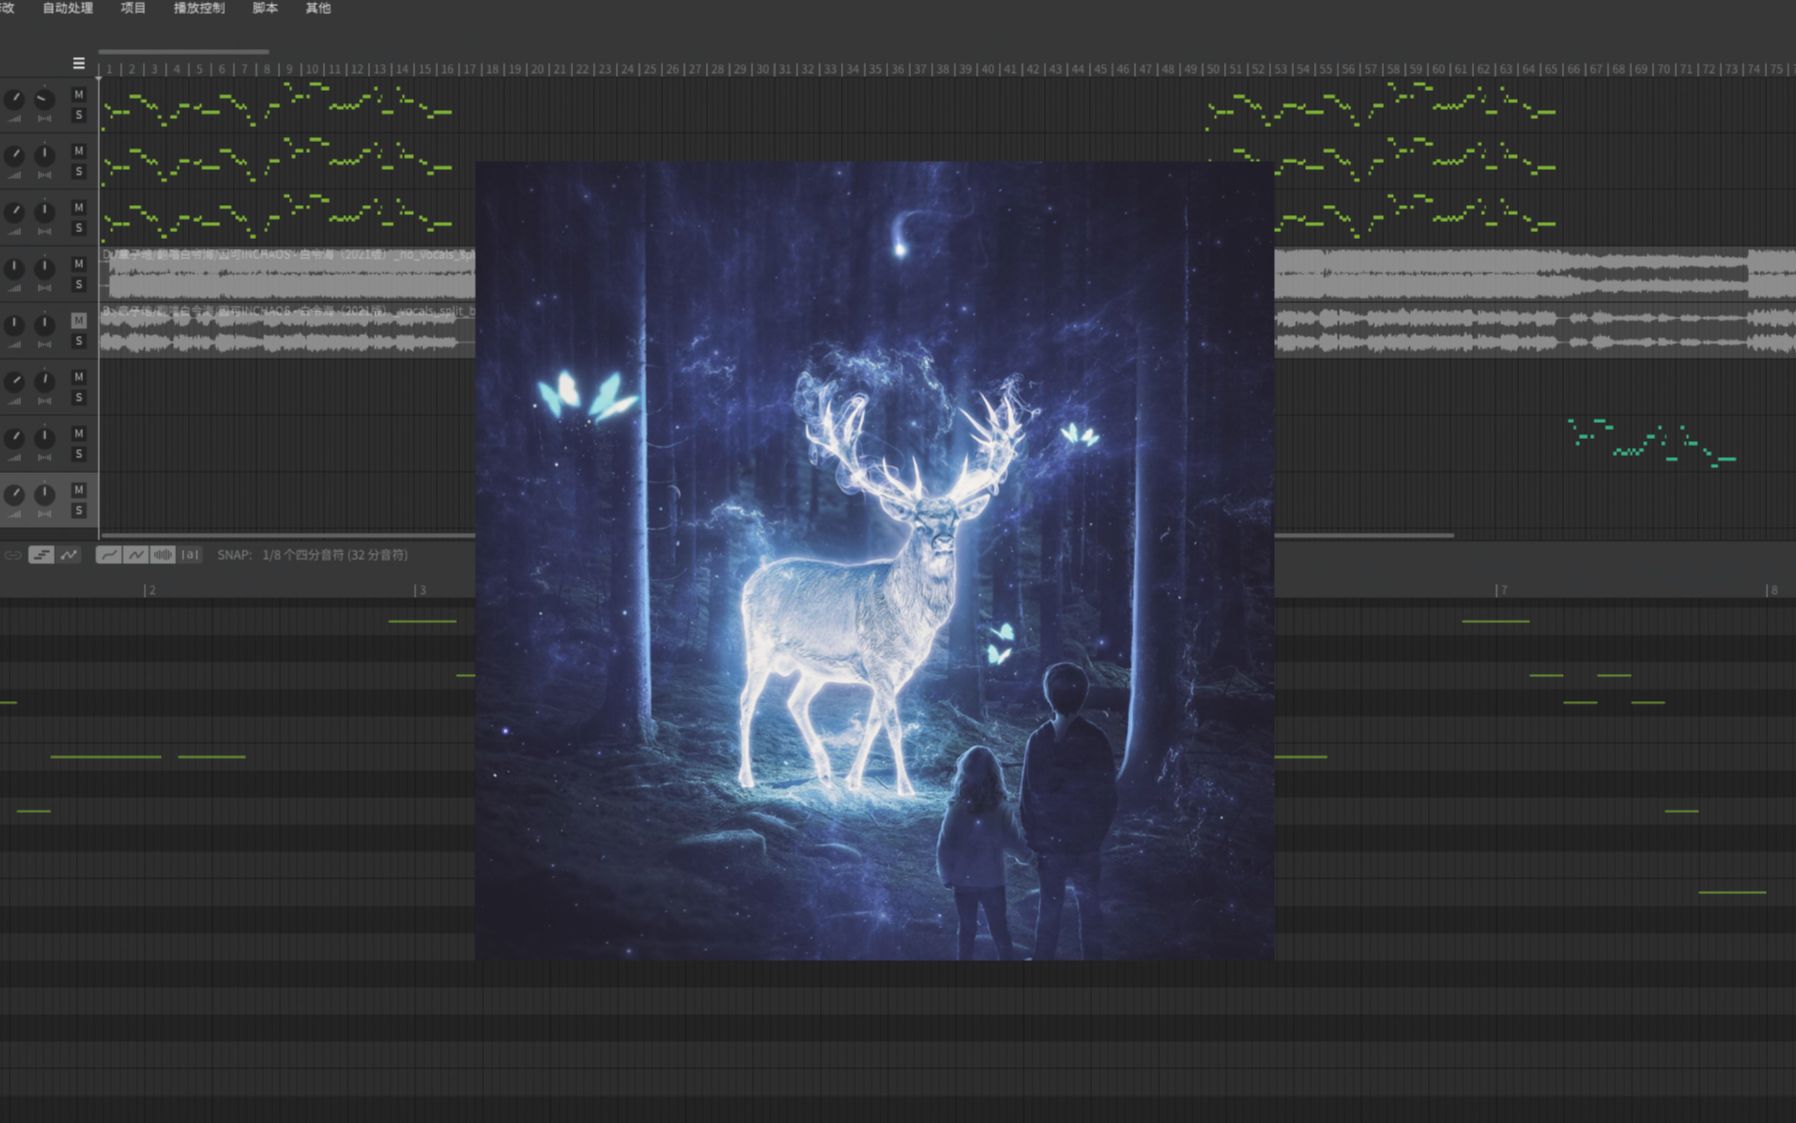The width and height of the screenshot is (1796, 1123).
Task: Click pan knob of first vocal track
Action: tap(45, 99)
